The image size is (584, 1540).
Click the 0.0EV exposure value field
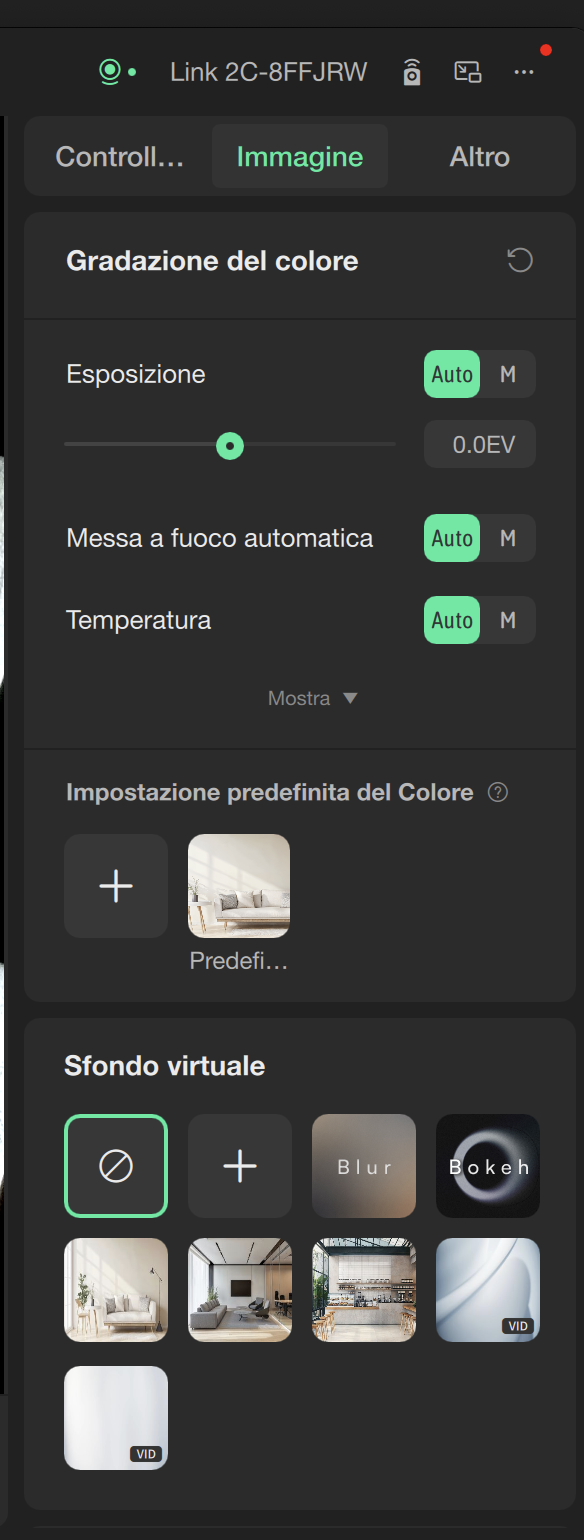click(480, 444)
